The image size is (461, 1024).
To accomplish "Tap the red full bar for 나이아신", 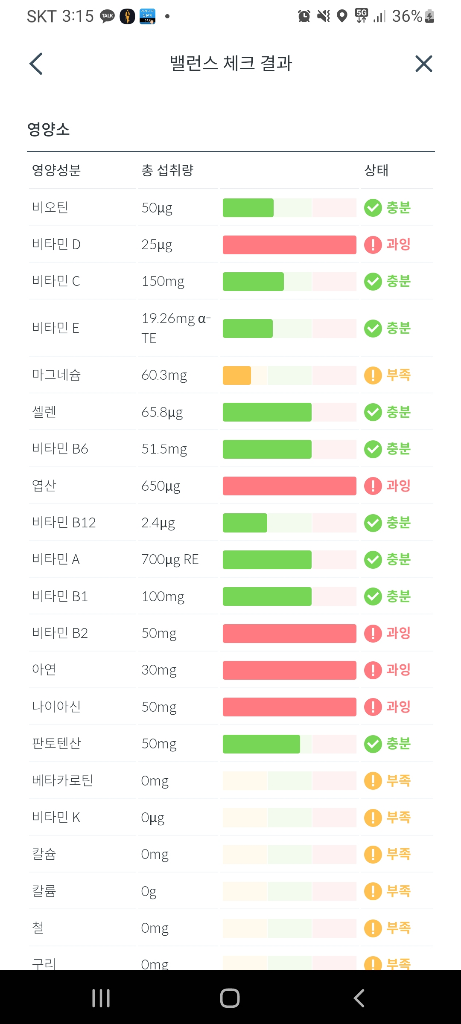I will point(290,707).
